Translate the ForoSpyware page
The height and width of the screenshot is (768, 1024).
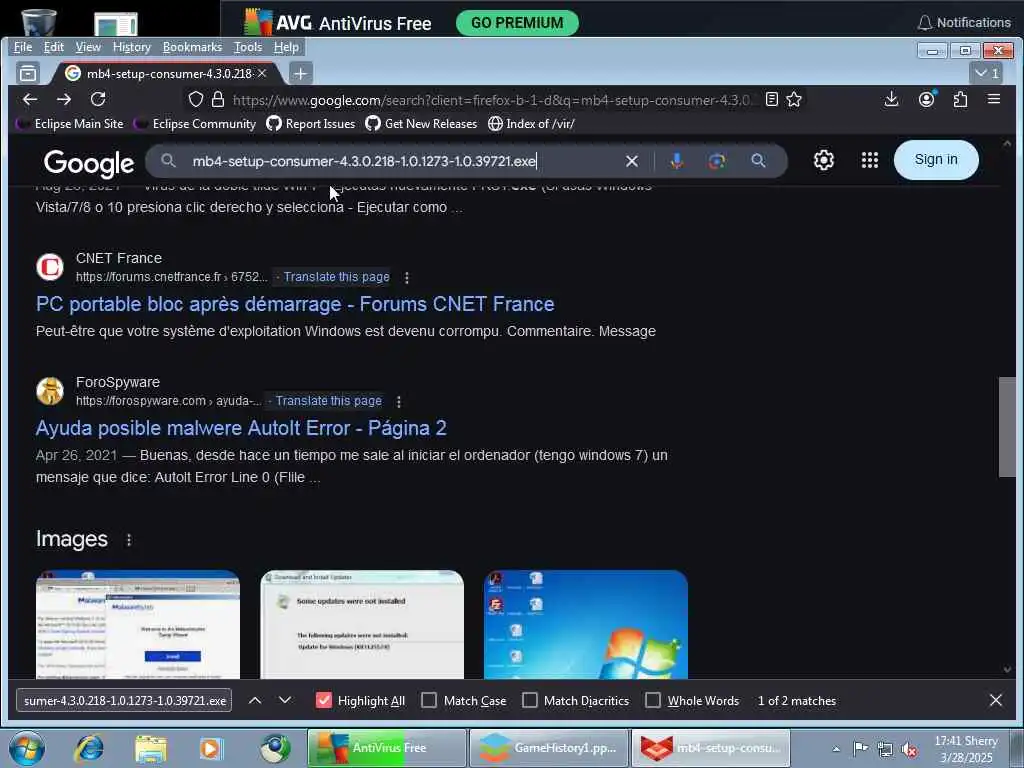328,401
